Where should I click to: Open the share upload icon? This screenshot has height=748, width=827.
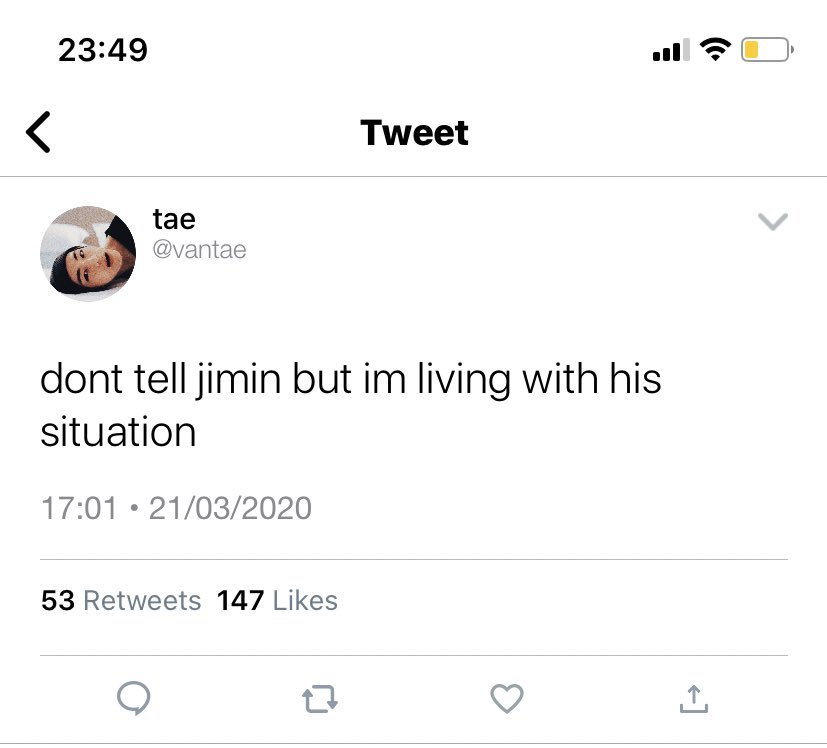click(694, 698)
